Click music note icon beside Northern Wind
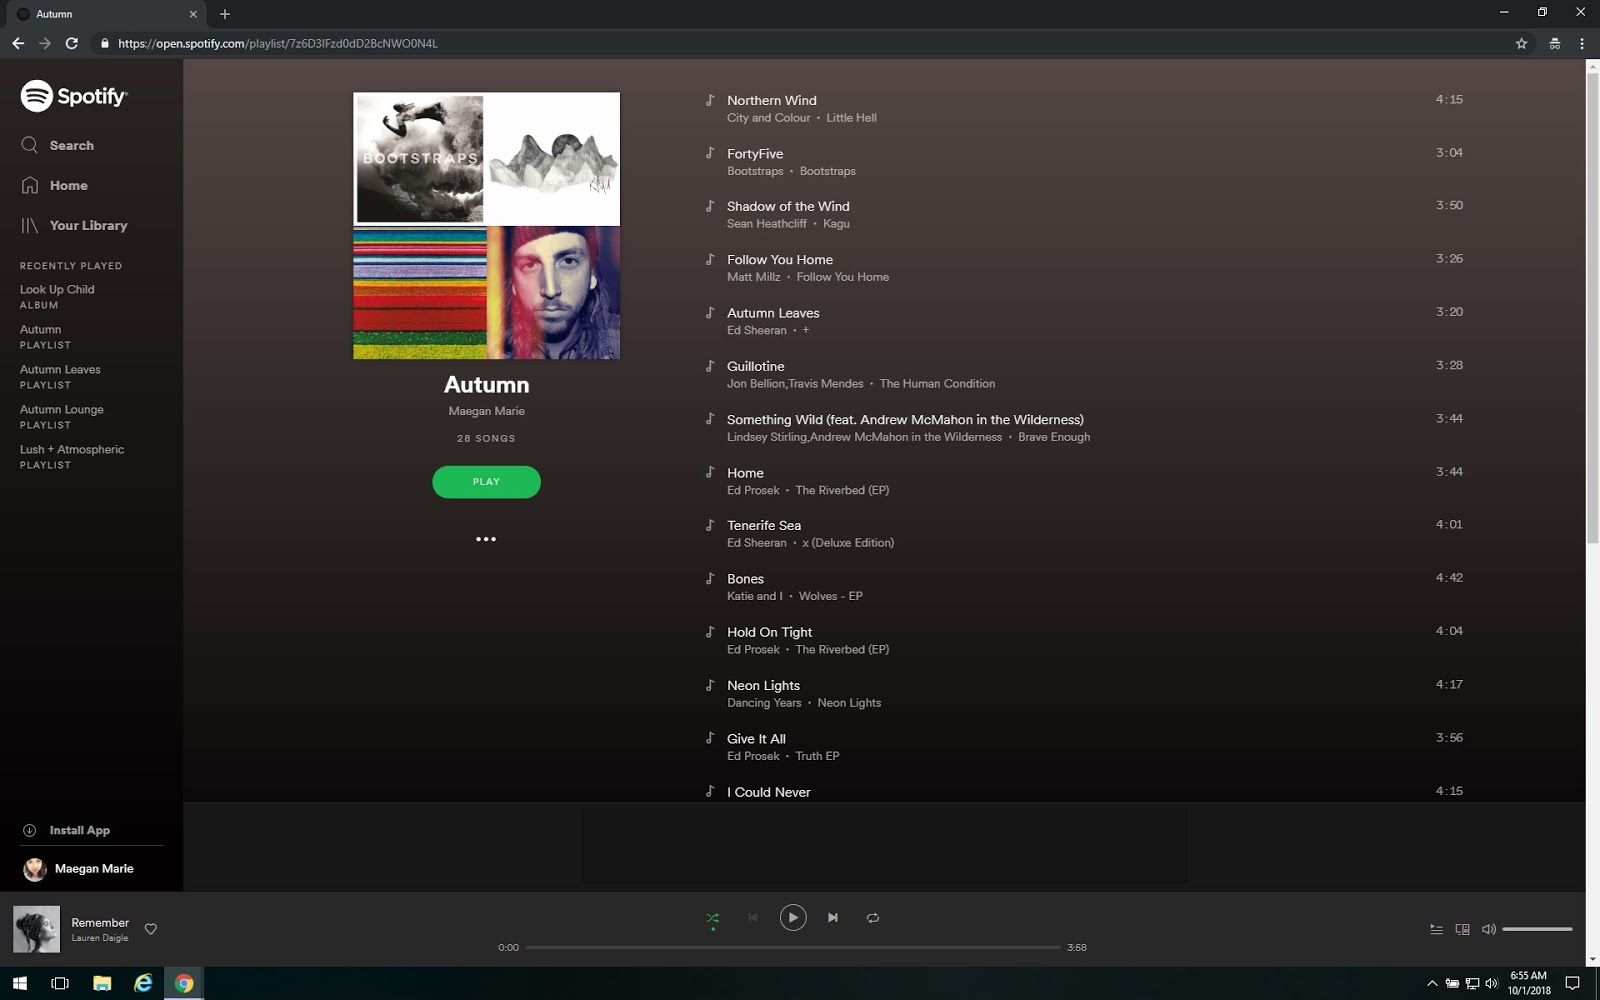1600x1000 pixels. tap(710, 100)
